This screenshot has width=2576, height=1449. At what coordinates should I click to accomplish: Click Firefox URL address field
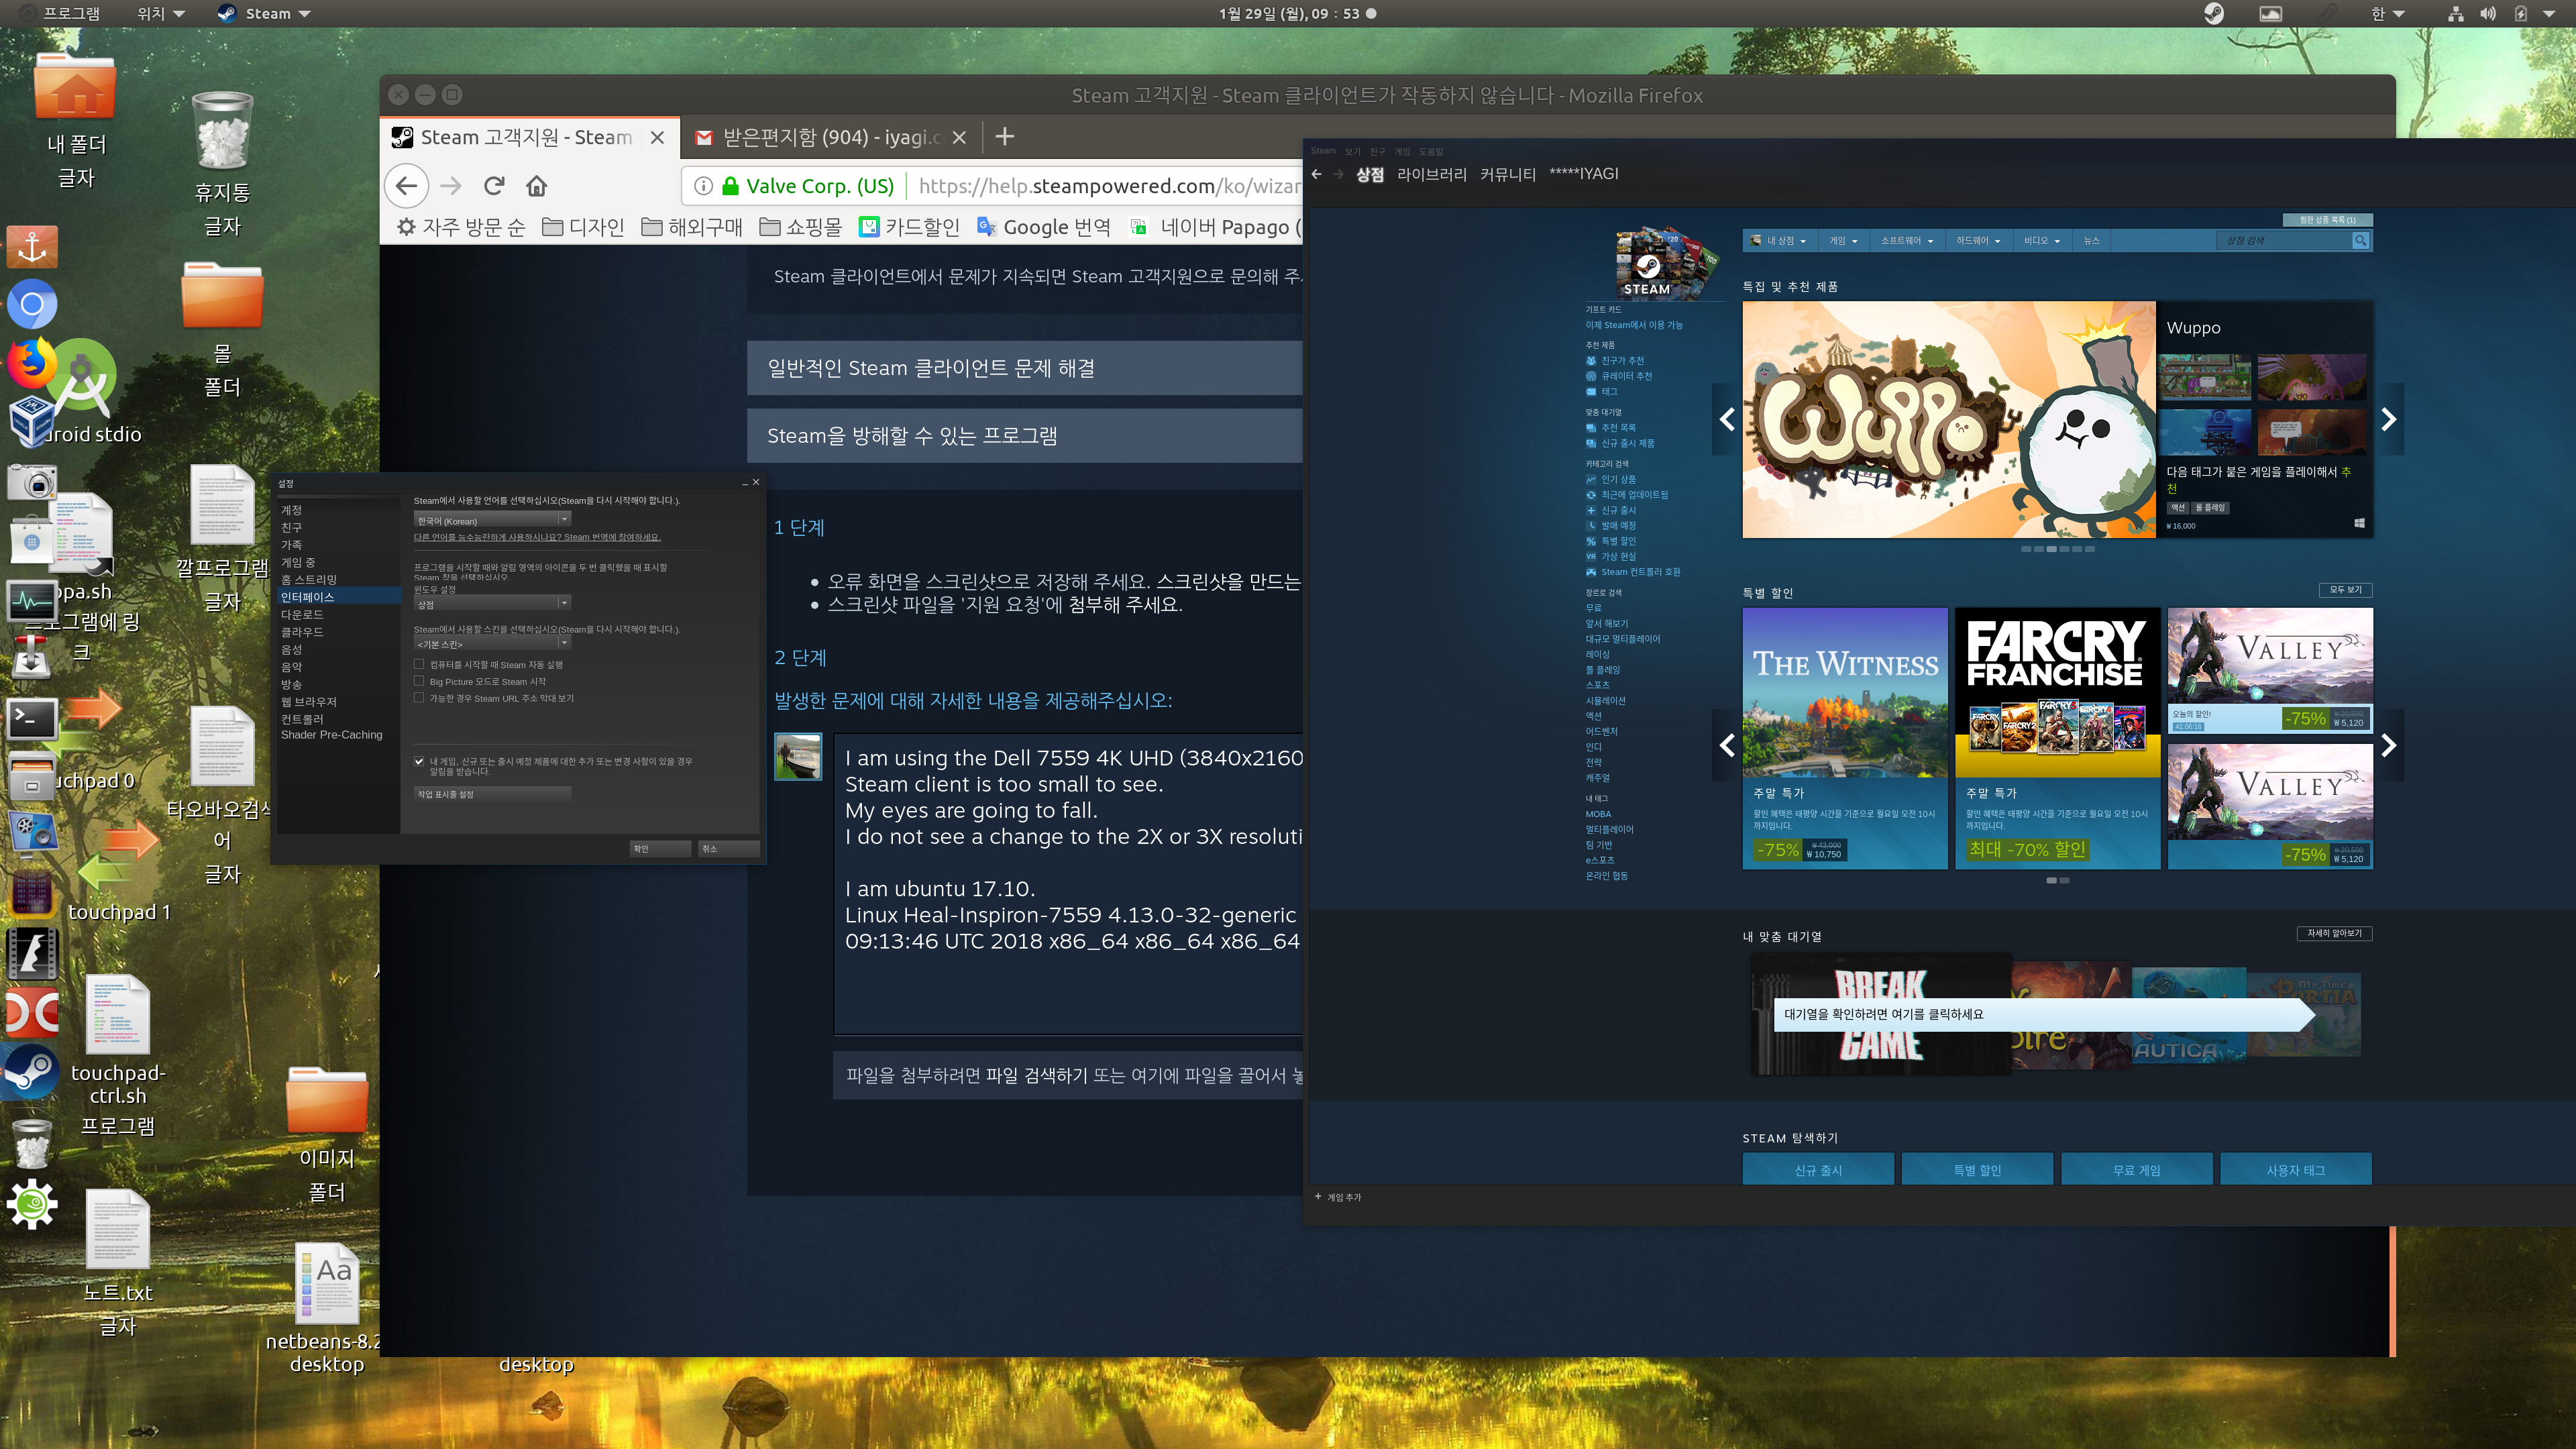[x=1110, y=186]
